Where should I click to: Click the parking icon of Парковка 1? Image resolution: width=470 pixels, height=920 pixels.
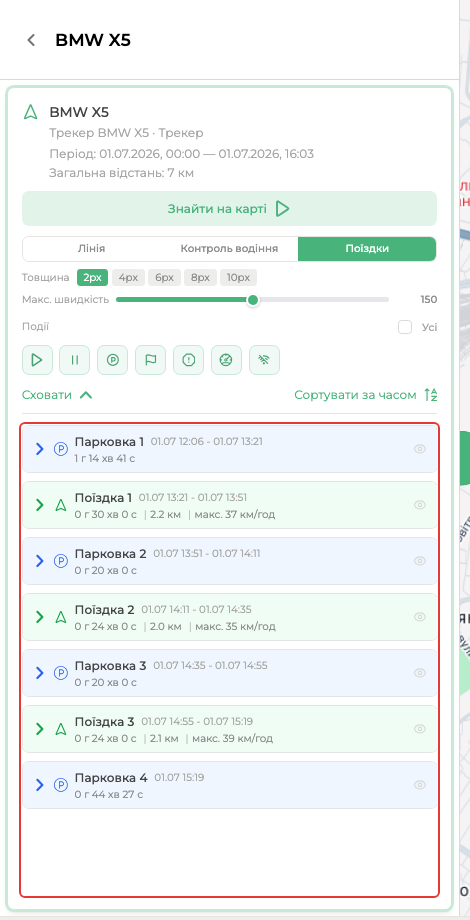[x=61, y=449]
